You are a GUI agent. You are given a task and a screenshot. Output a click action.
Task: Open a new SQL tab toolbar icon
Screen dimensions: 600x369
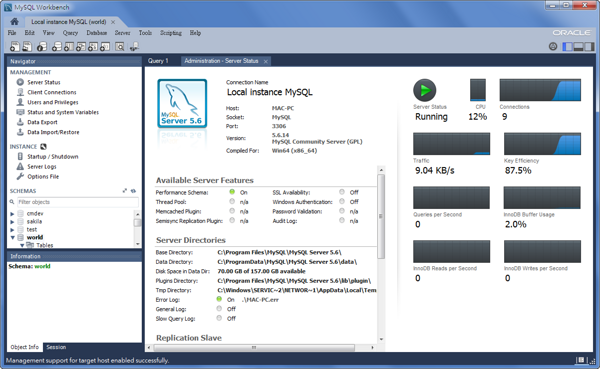point(15,47)
